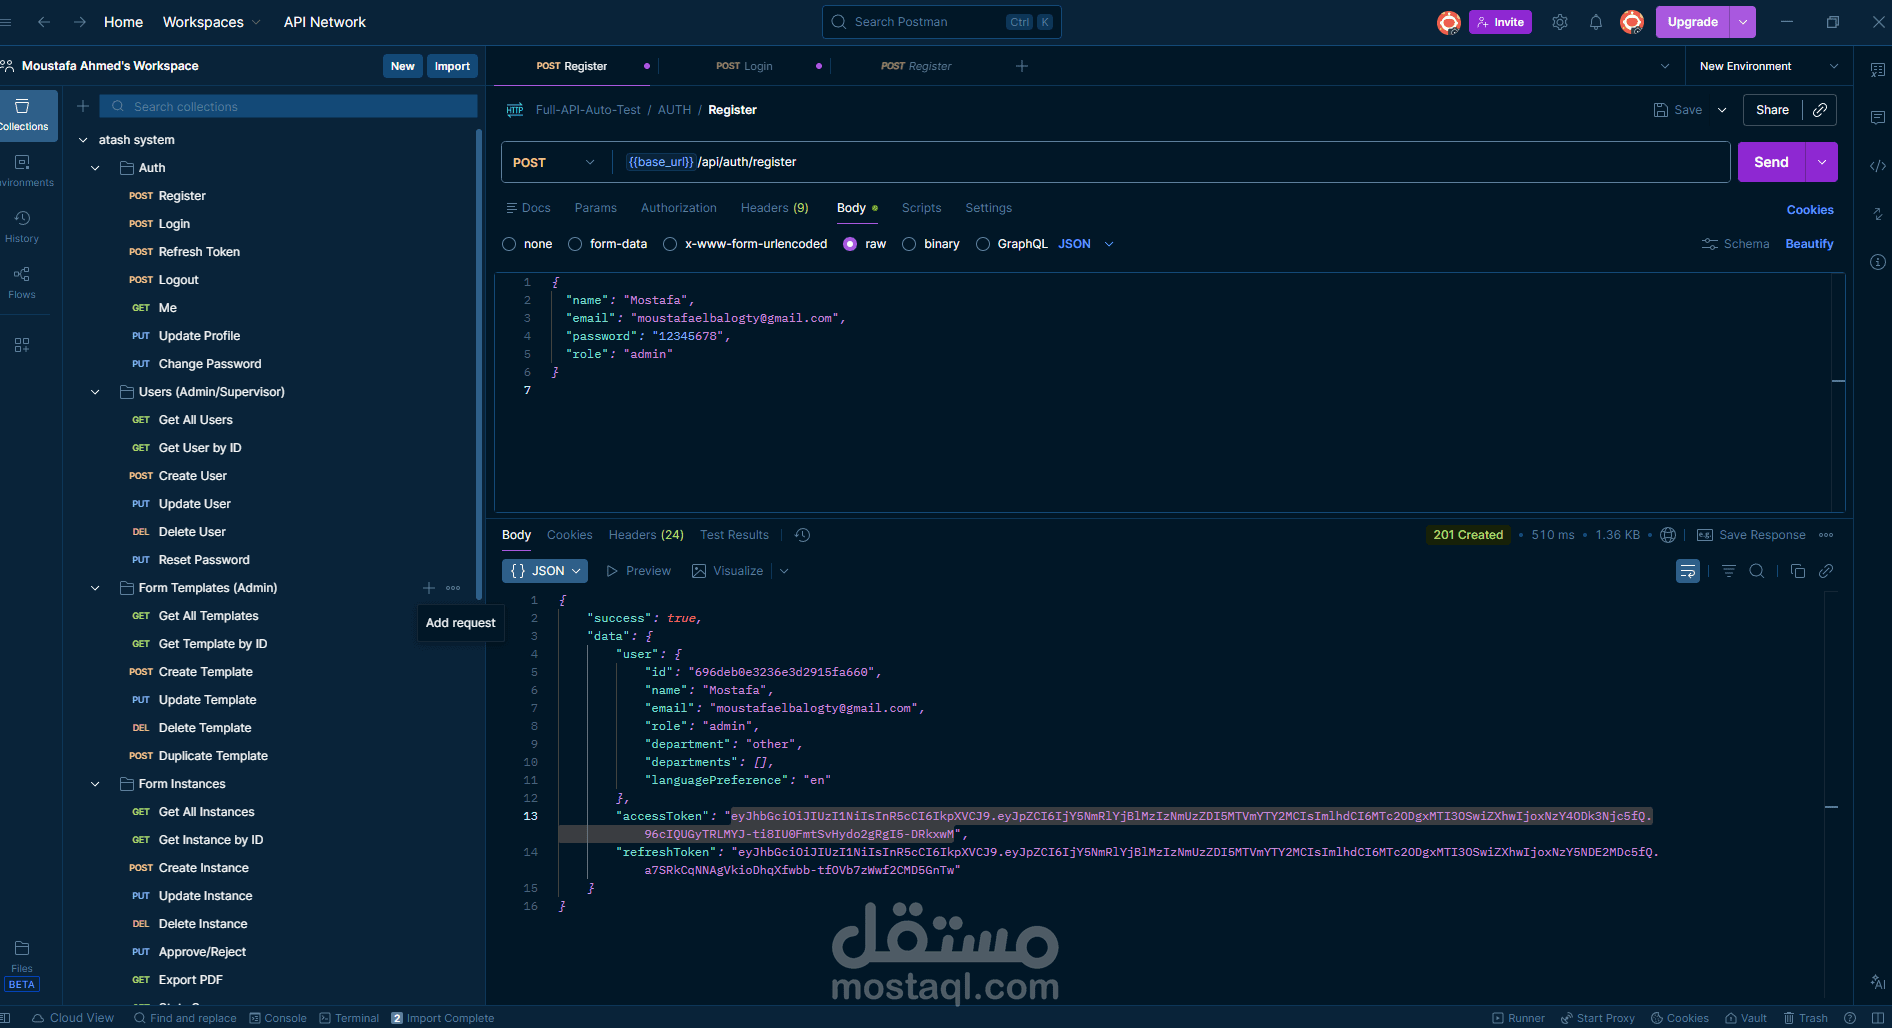Image resolution: width=1892 pixels, height=1028 pixels.
Task: Switch to the Scripts tab
Action: coord(922,208)
